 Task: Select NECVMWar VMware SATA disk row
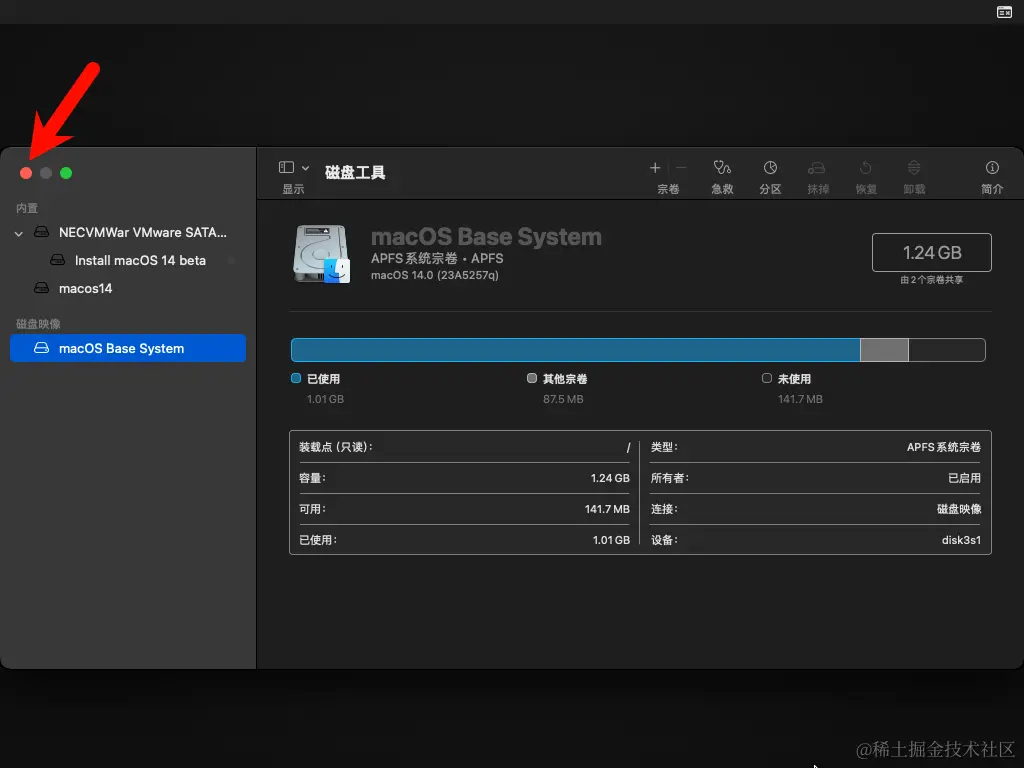click(128, 232)
